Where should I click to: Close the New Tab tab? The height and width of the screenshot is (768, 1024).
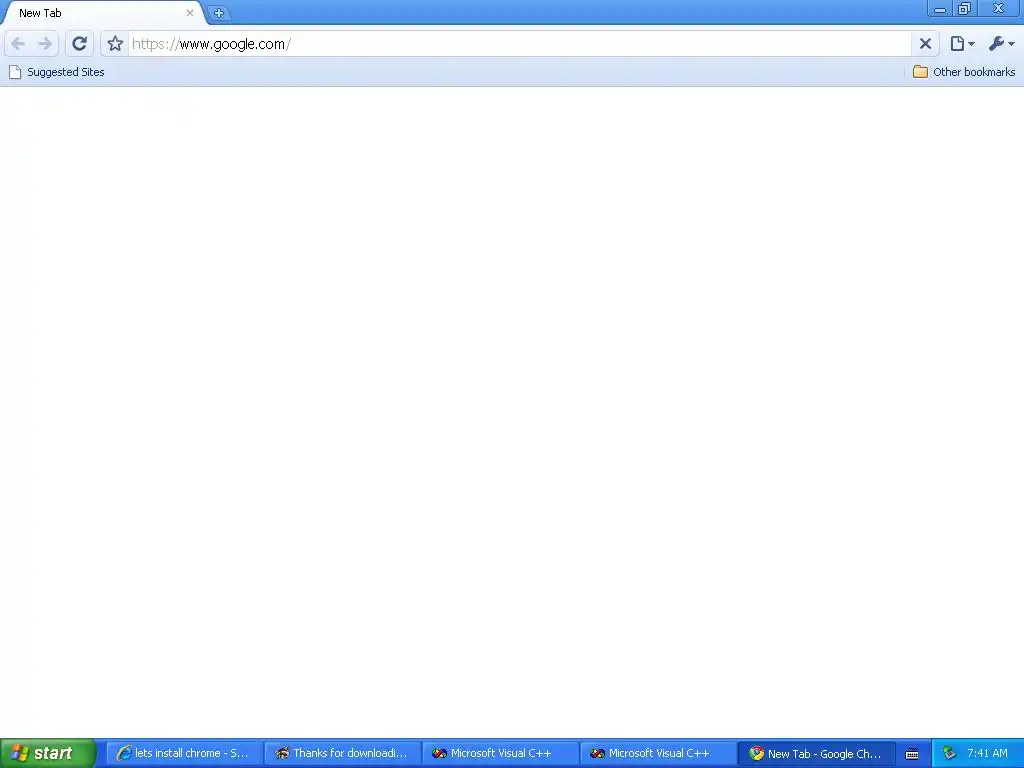(x=190, y=12)
